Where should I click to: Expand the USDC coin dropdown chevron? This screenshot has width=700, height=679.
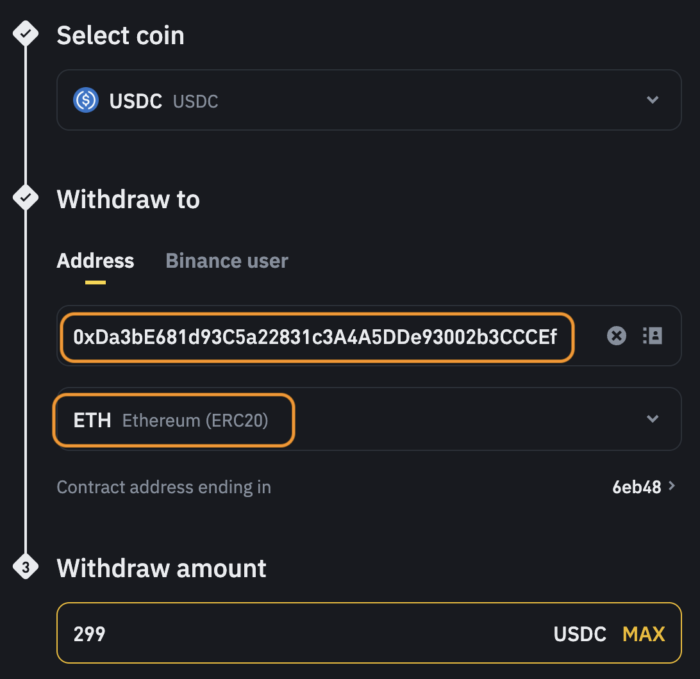(x=653, y=100)
